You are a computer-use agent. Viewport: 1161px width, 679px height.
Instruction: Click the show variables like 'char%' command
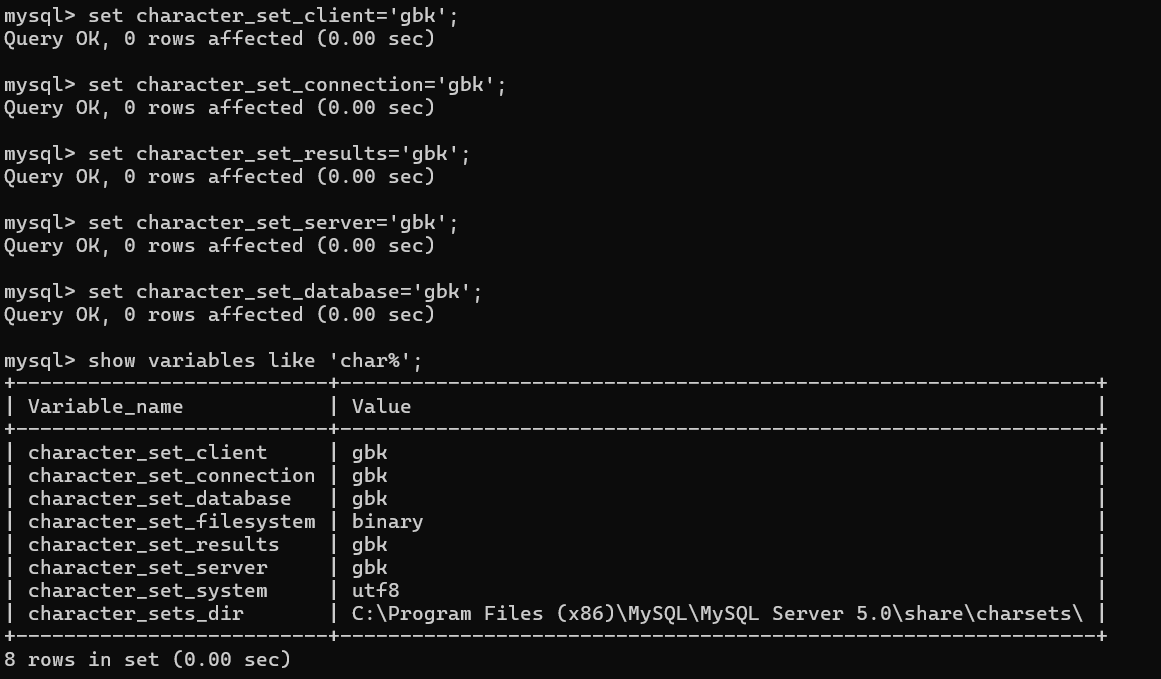tap(255, 361)
